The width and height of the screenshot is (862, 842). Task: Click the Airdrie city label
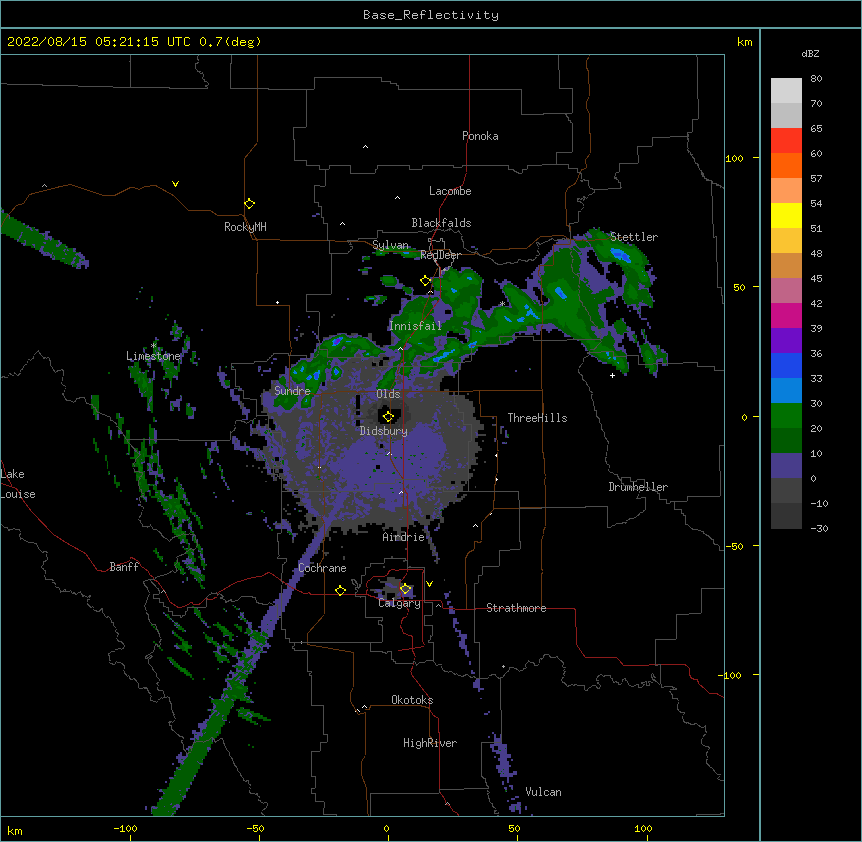pyautogui.click(x=404, y=537)
